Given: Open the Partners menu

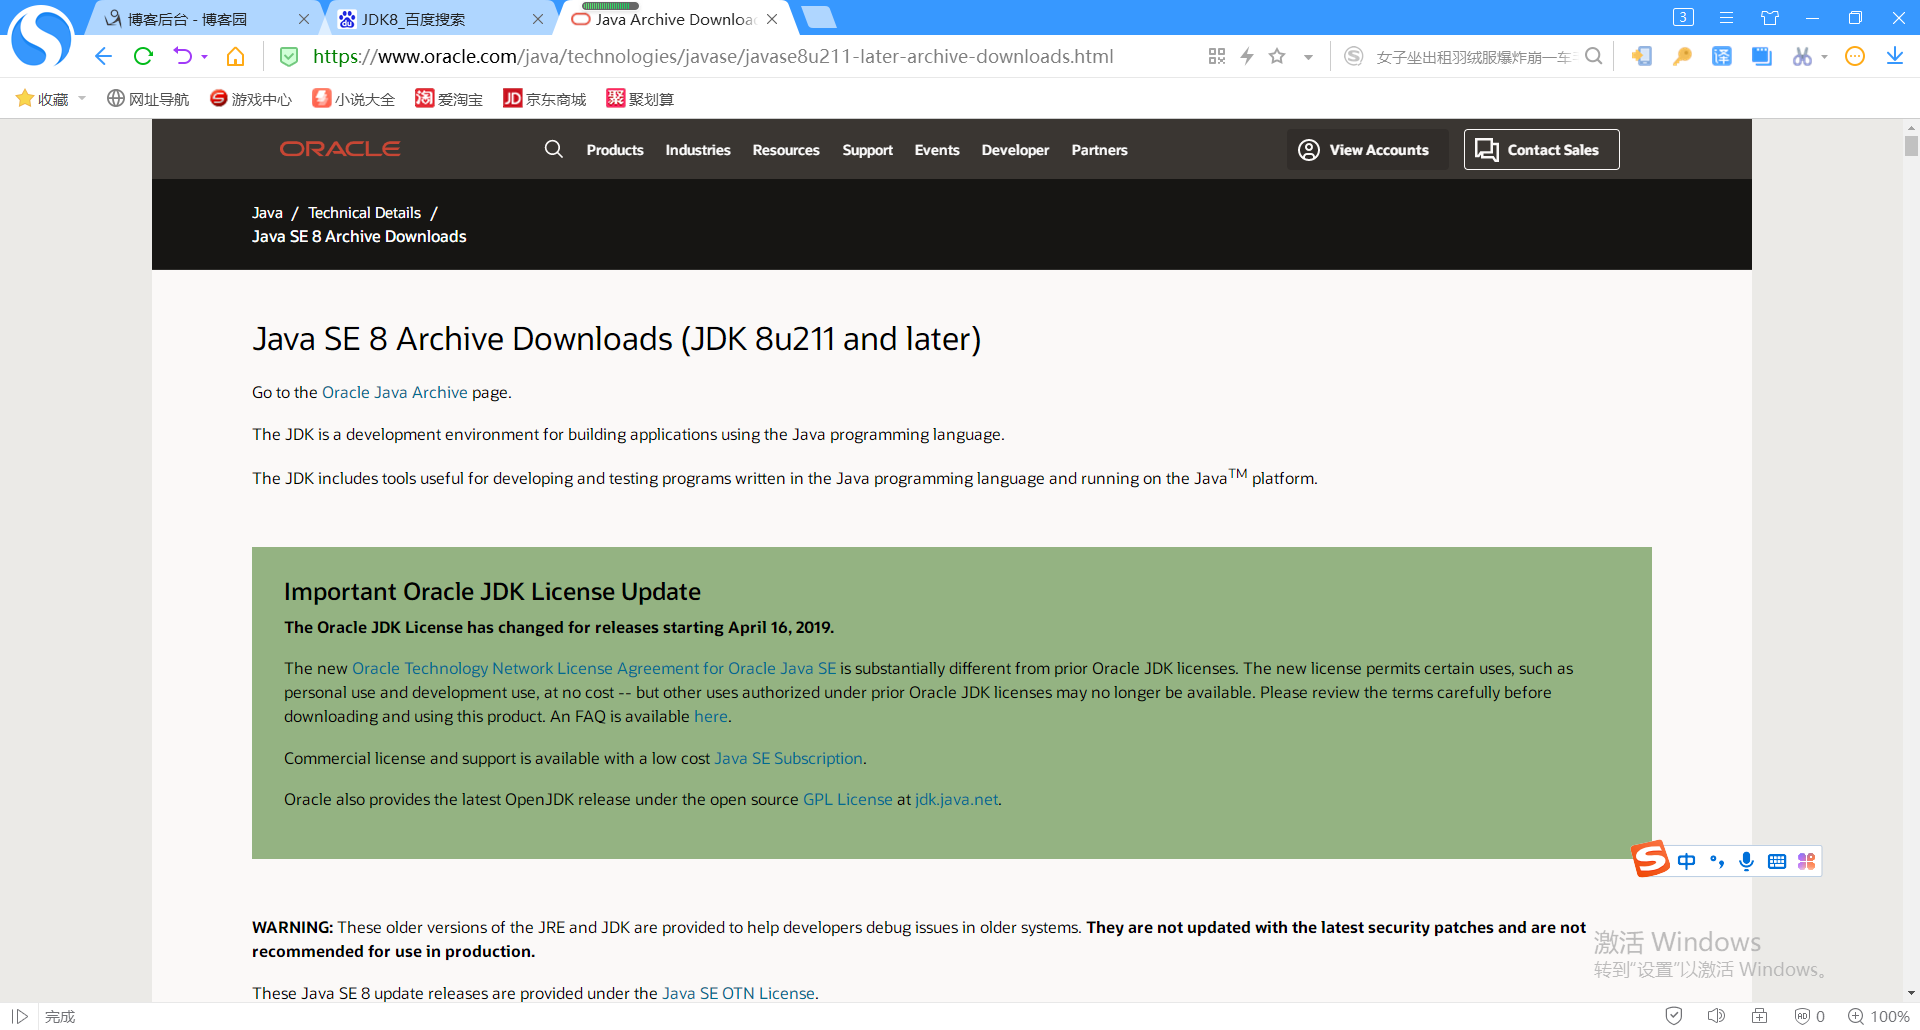Looking at the screenshot, I should tap(1099, 150).
